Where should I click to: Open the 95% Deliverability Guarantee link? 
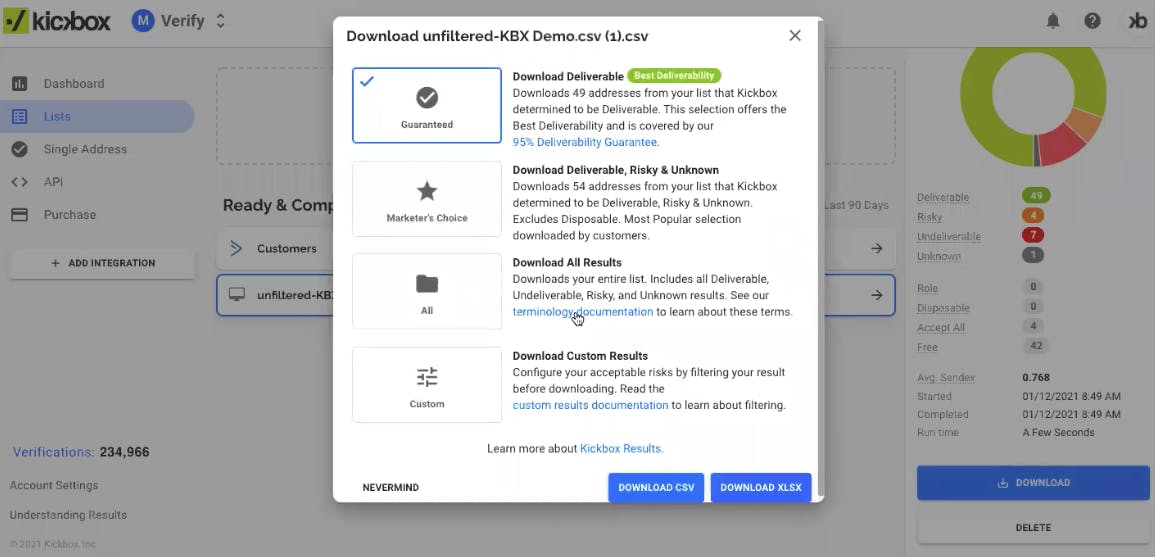585,142
